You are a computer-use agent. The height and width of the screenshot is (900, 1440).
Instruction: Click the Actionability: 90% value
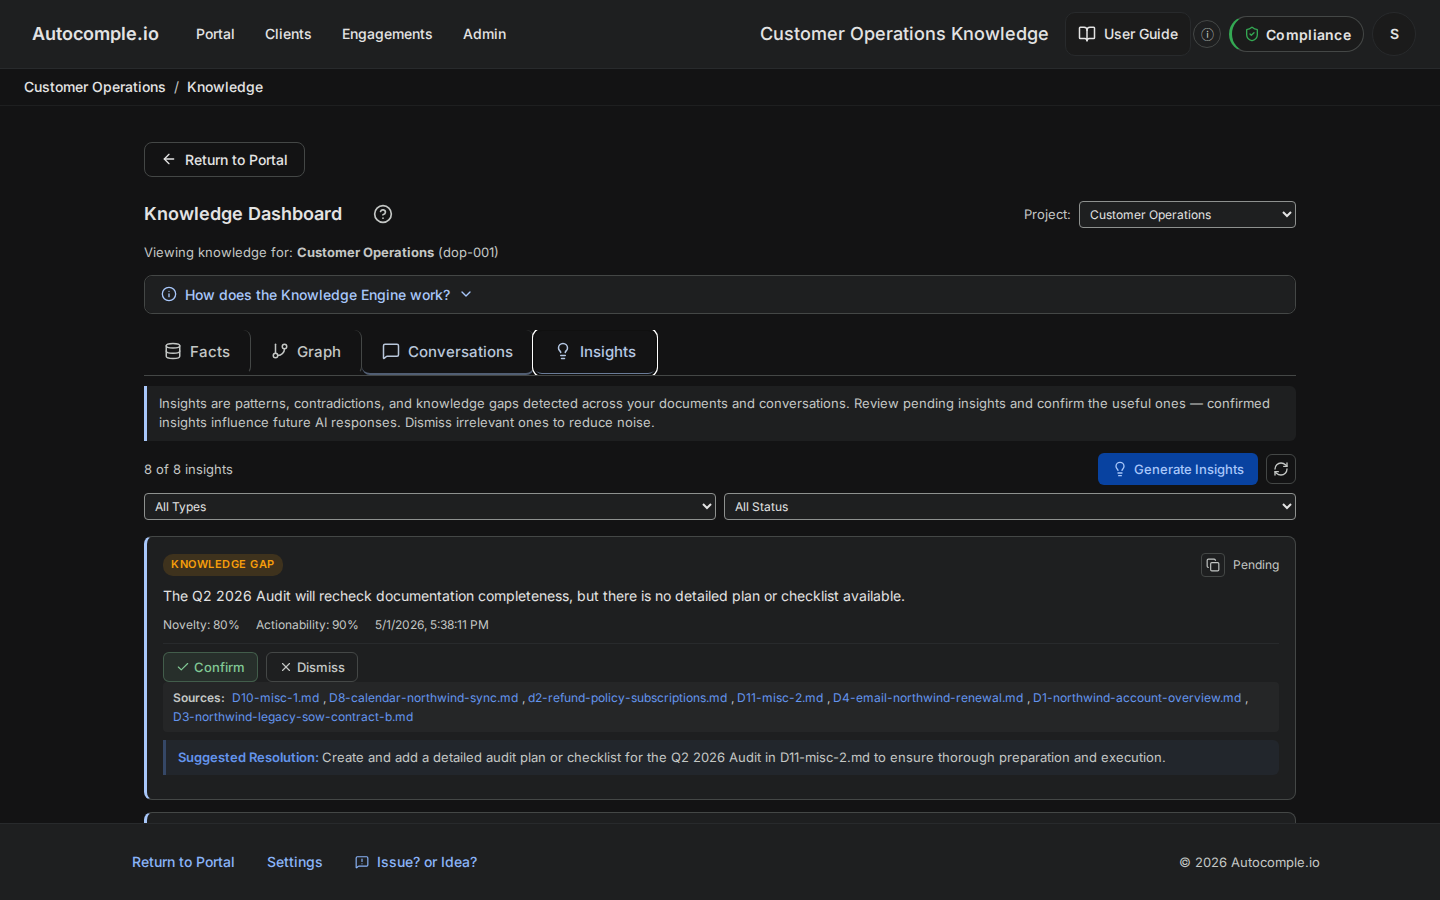[x=307, y=625]
